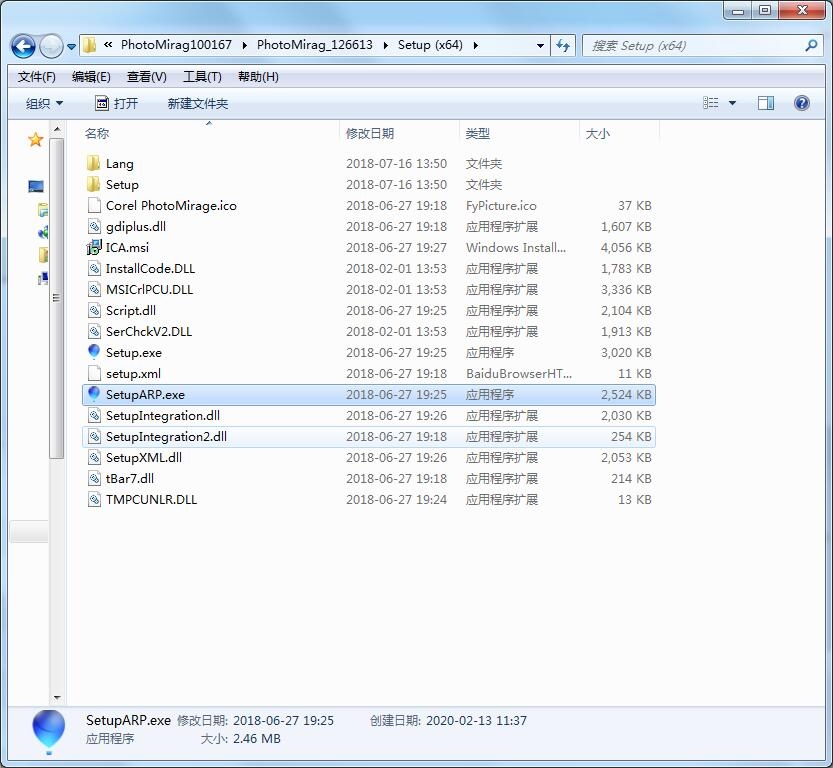Open the 文件(F) menu
This screenshot has width=833, height=768.
pos(37,77)
